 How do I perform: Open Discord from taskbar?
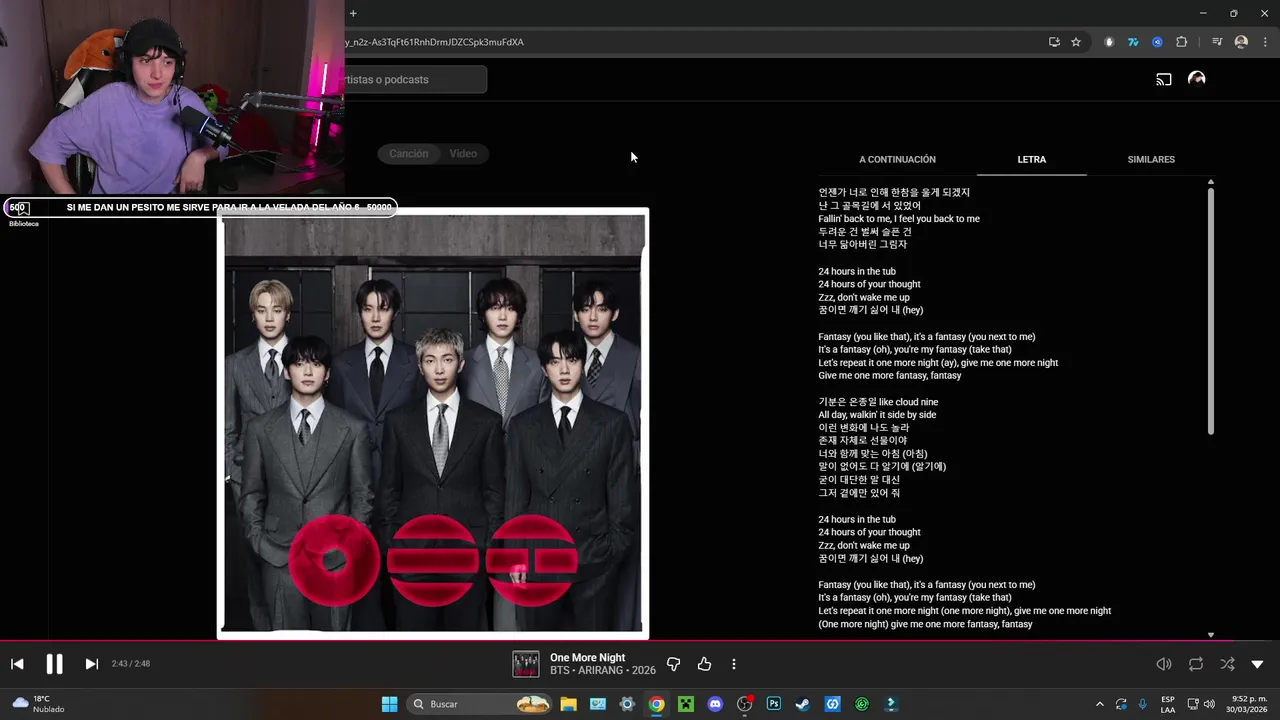tap(715, 704)
